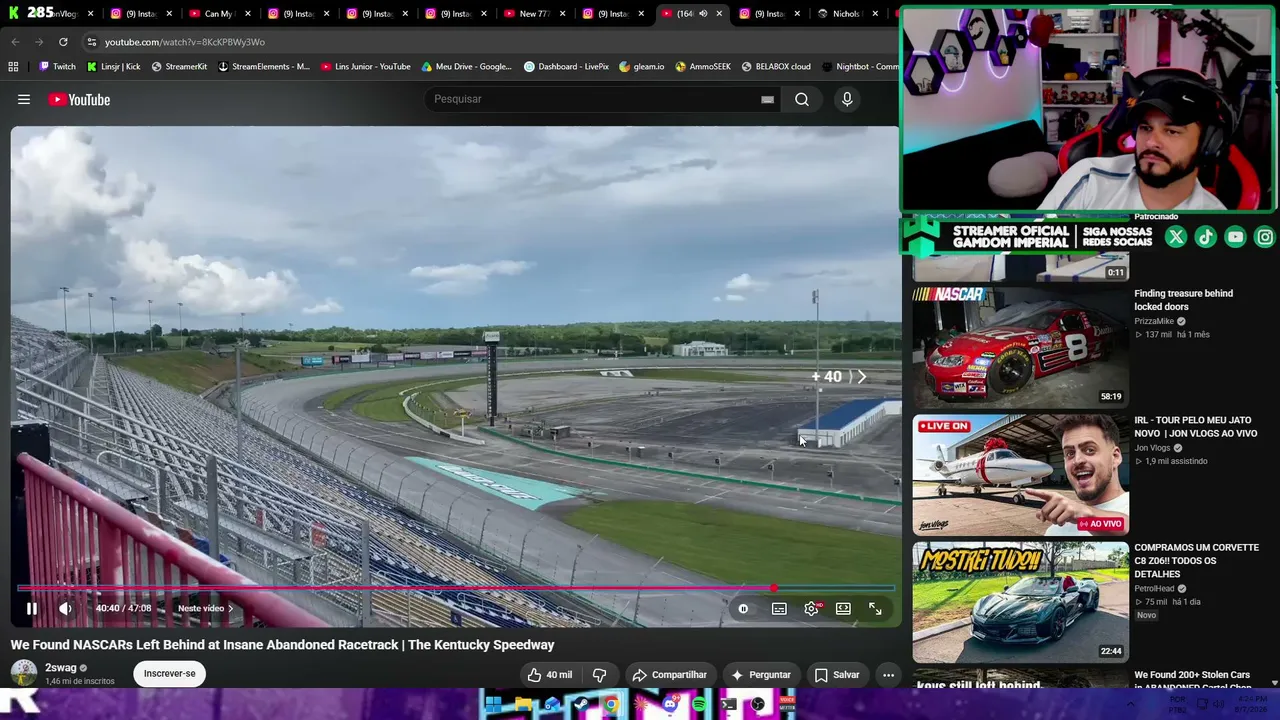This screenshot has height=720, width=1280.
Task: Open the NASCAR number 8 car thumbnail
Action: point(1020,346)
